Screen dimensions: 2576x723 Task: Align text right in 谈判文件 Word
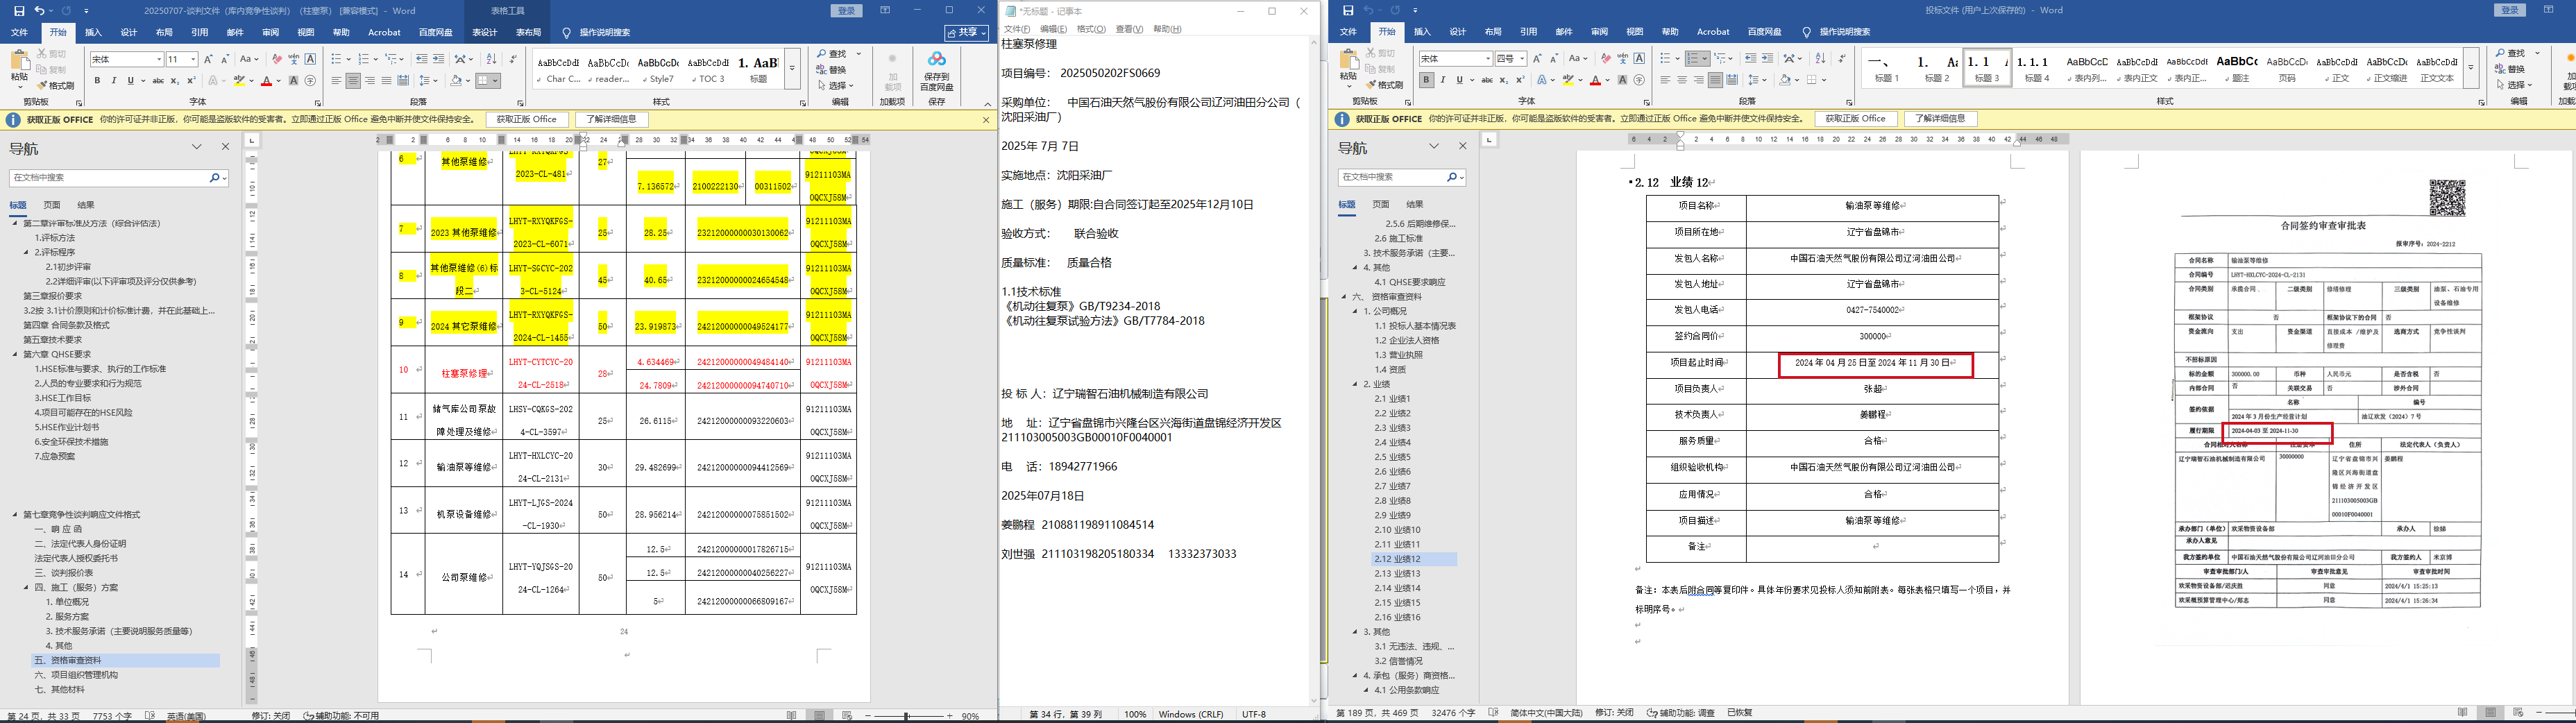[370, 81]
